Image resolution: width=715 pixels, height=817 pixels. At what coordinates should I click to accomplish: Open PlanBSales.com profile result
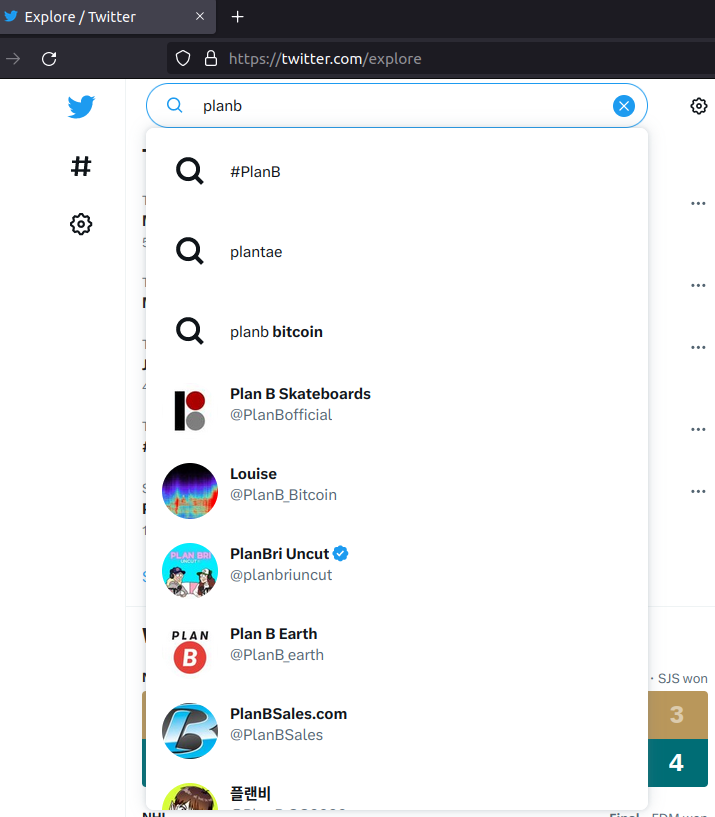(x=397, y=731)
